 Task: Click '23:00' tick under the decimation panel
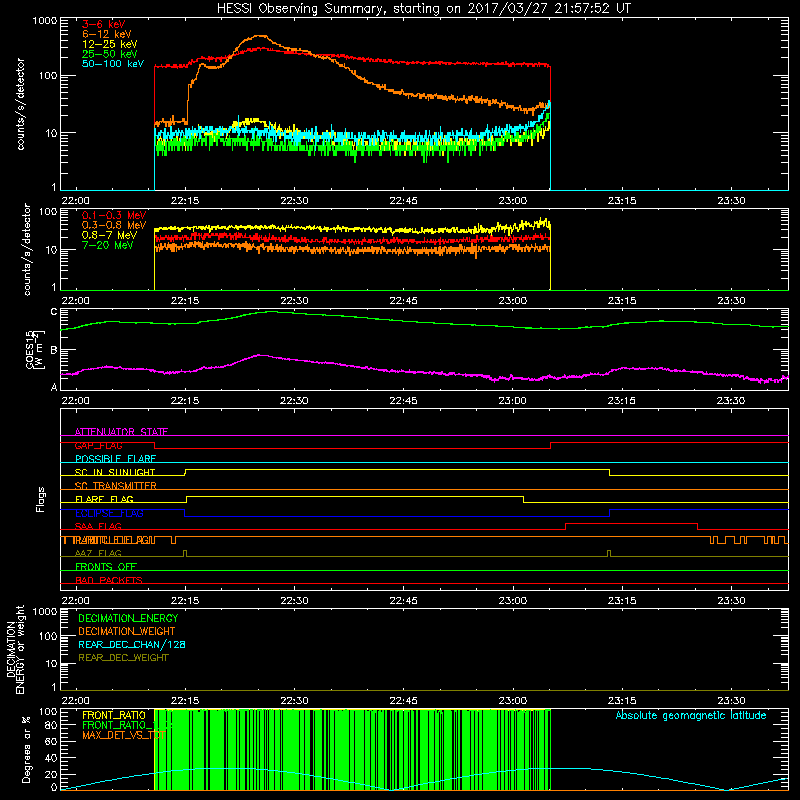(x=512, y=701)
